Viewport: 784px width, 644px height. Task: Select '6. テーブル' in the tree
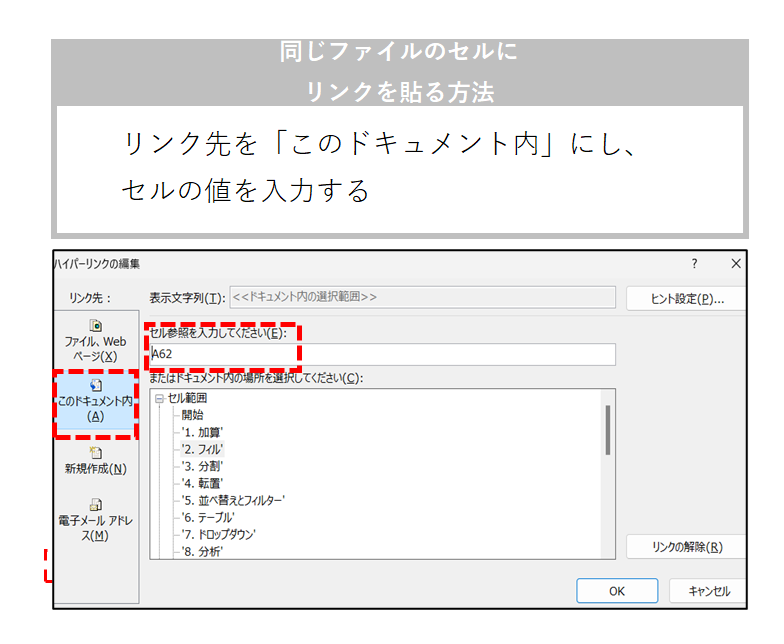(x=208, y=517)
